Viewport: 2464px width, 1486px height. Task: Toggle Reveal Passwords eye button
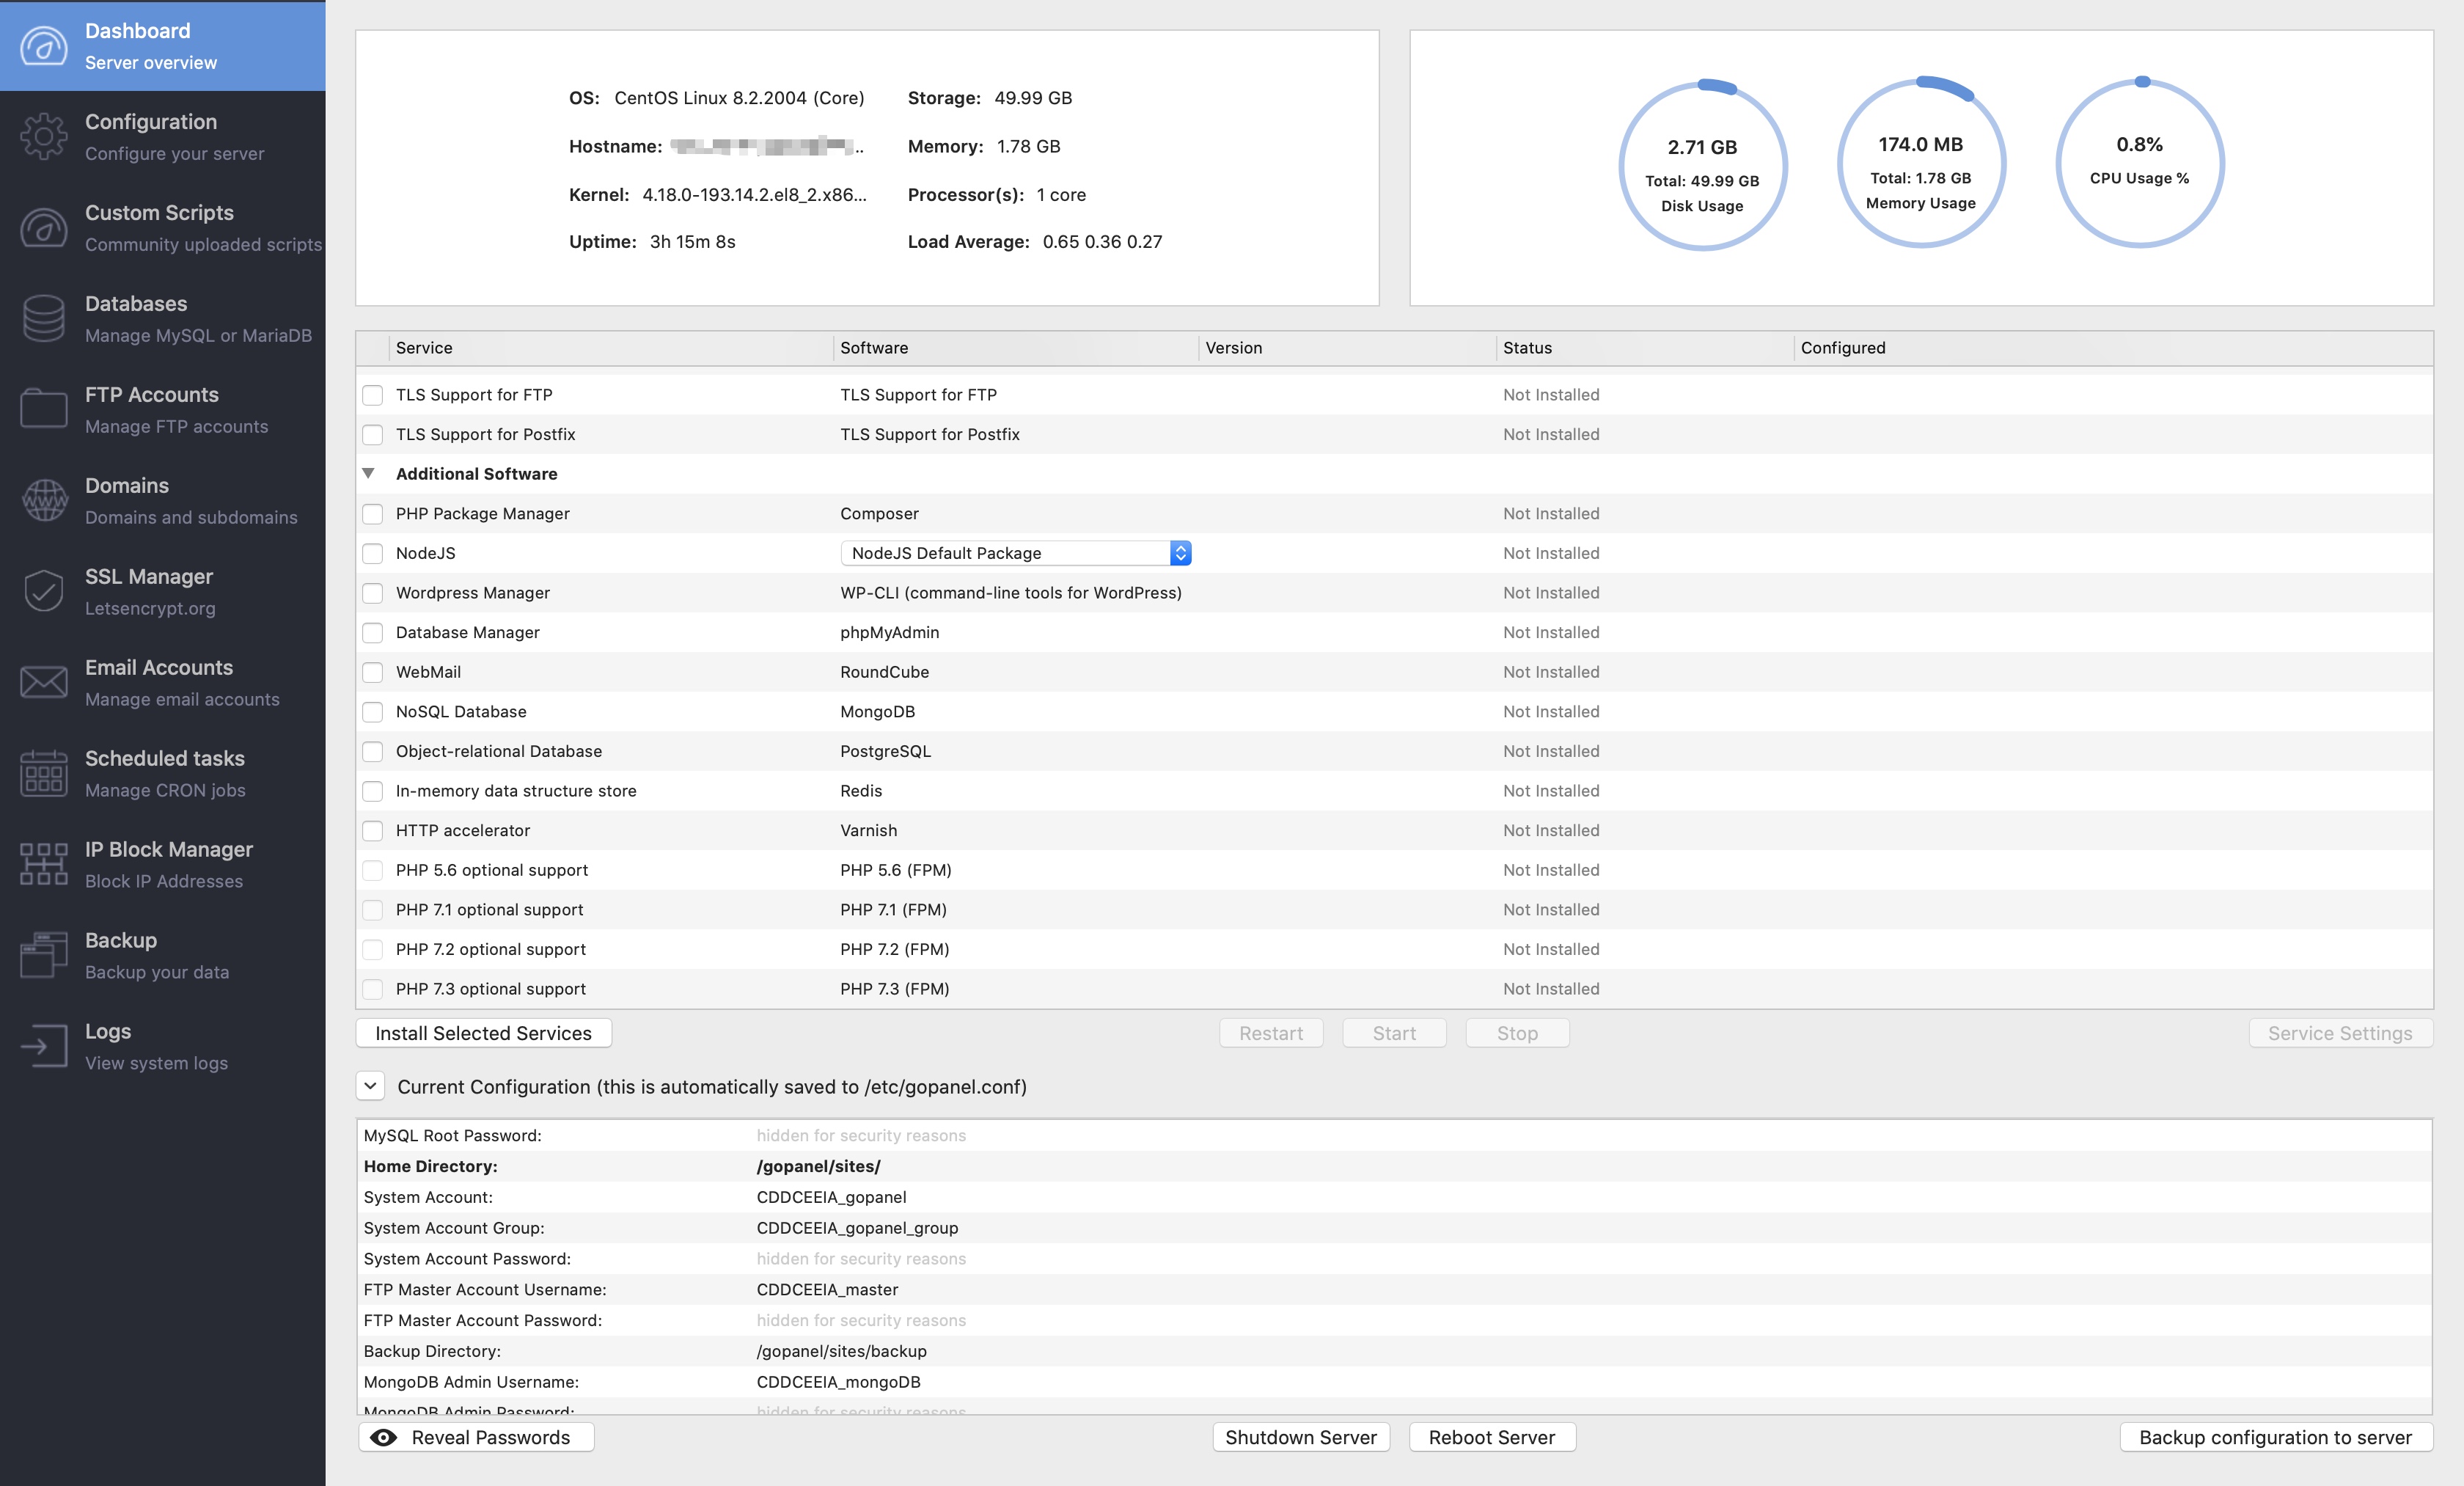click(x=476, y=1437)
